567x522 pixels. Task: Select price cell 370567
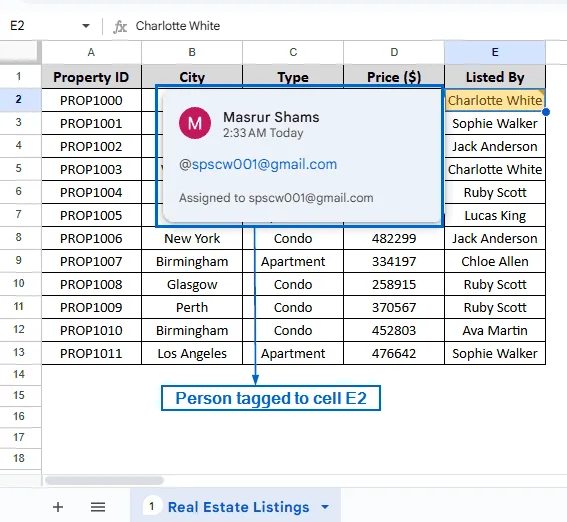tap(394, 307)
